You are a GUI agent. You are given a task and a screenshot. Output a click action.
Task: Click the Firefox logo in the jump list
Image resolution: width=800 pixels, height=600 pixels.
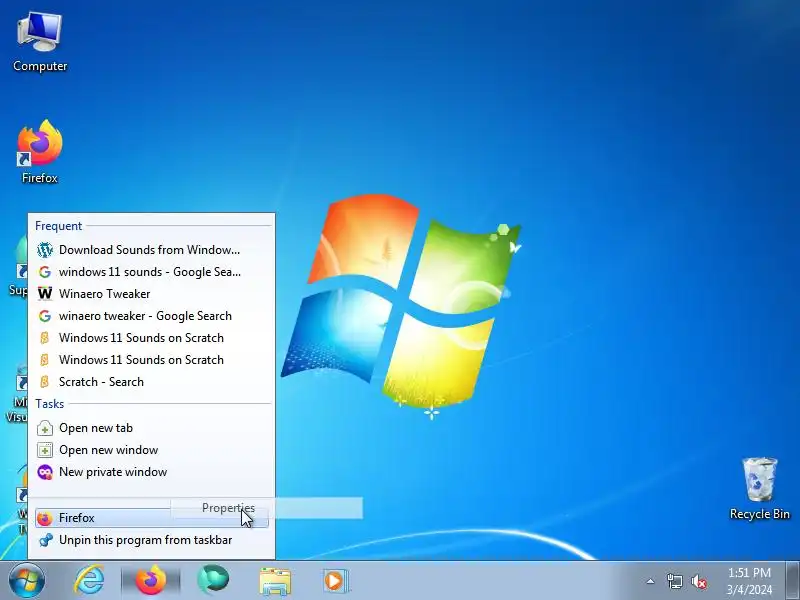(x=45, y=518)
